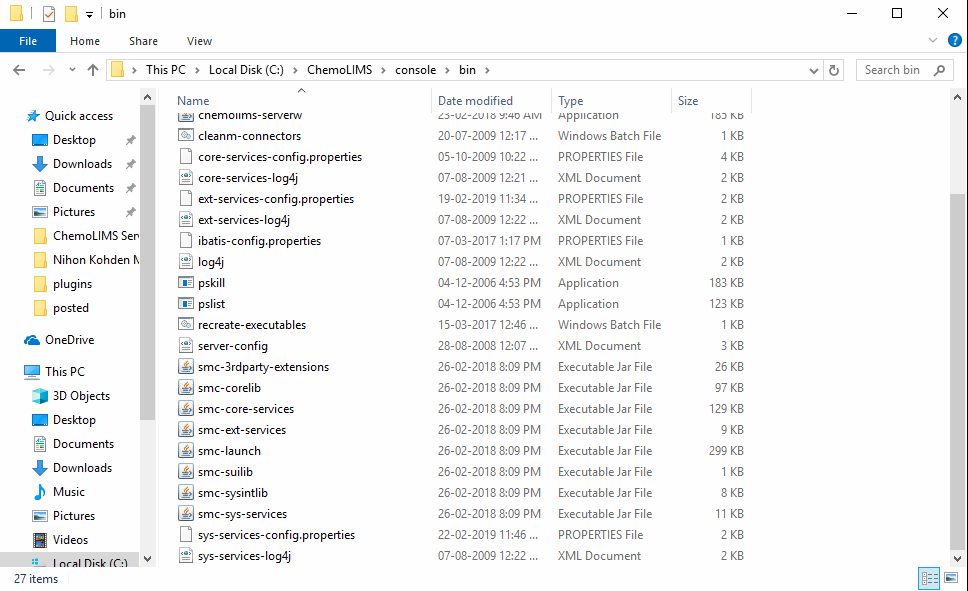Click the Help question mark icon
The height and width of the screenshot is (591, 968).
point(954,41)
